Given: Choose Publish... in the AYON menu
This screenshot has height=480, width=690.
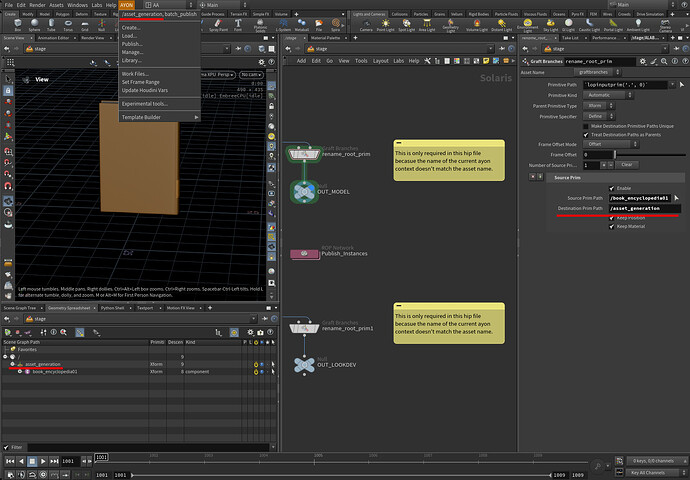Looking at the screenshot, I should click(x=132, y=44).
